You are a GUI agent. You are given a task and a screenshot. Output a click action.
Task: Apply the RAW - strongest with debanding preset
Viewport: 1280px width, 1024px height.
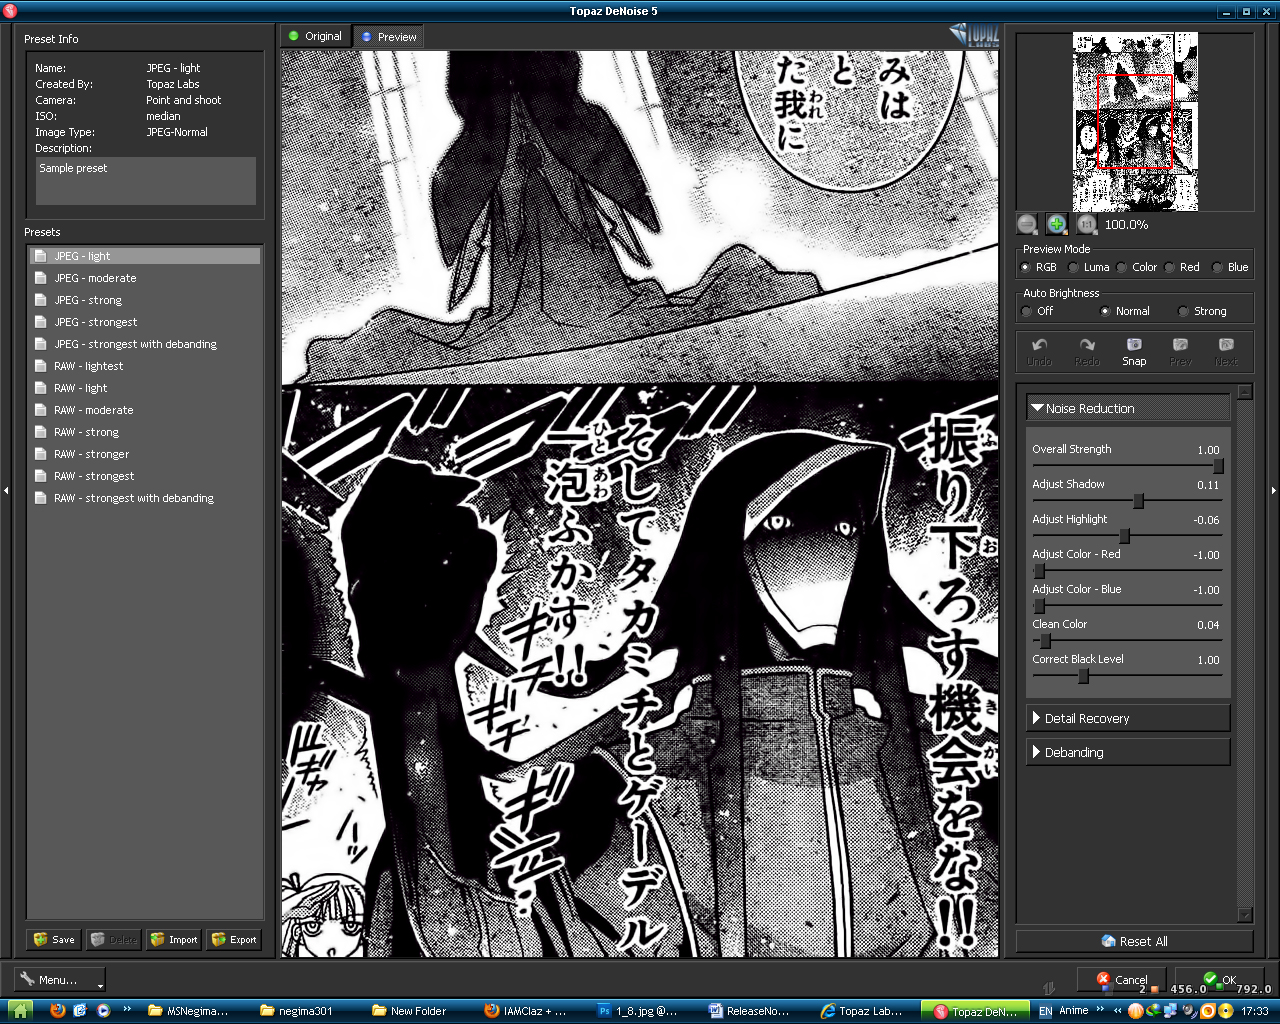[x=145, y=498]
